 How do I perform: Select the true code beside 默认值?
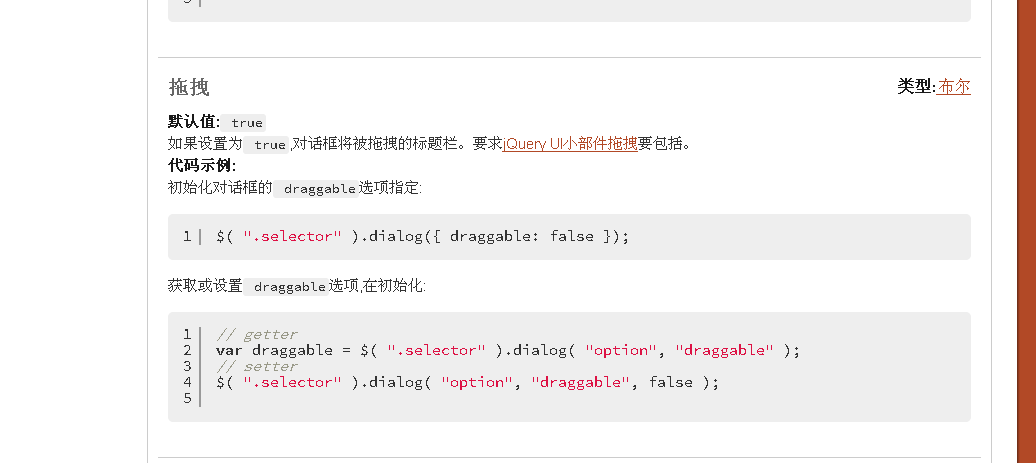pos(247,123)
